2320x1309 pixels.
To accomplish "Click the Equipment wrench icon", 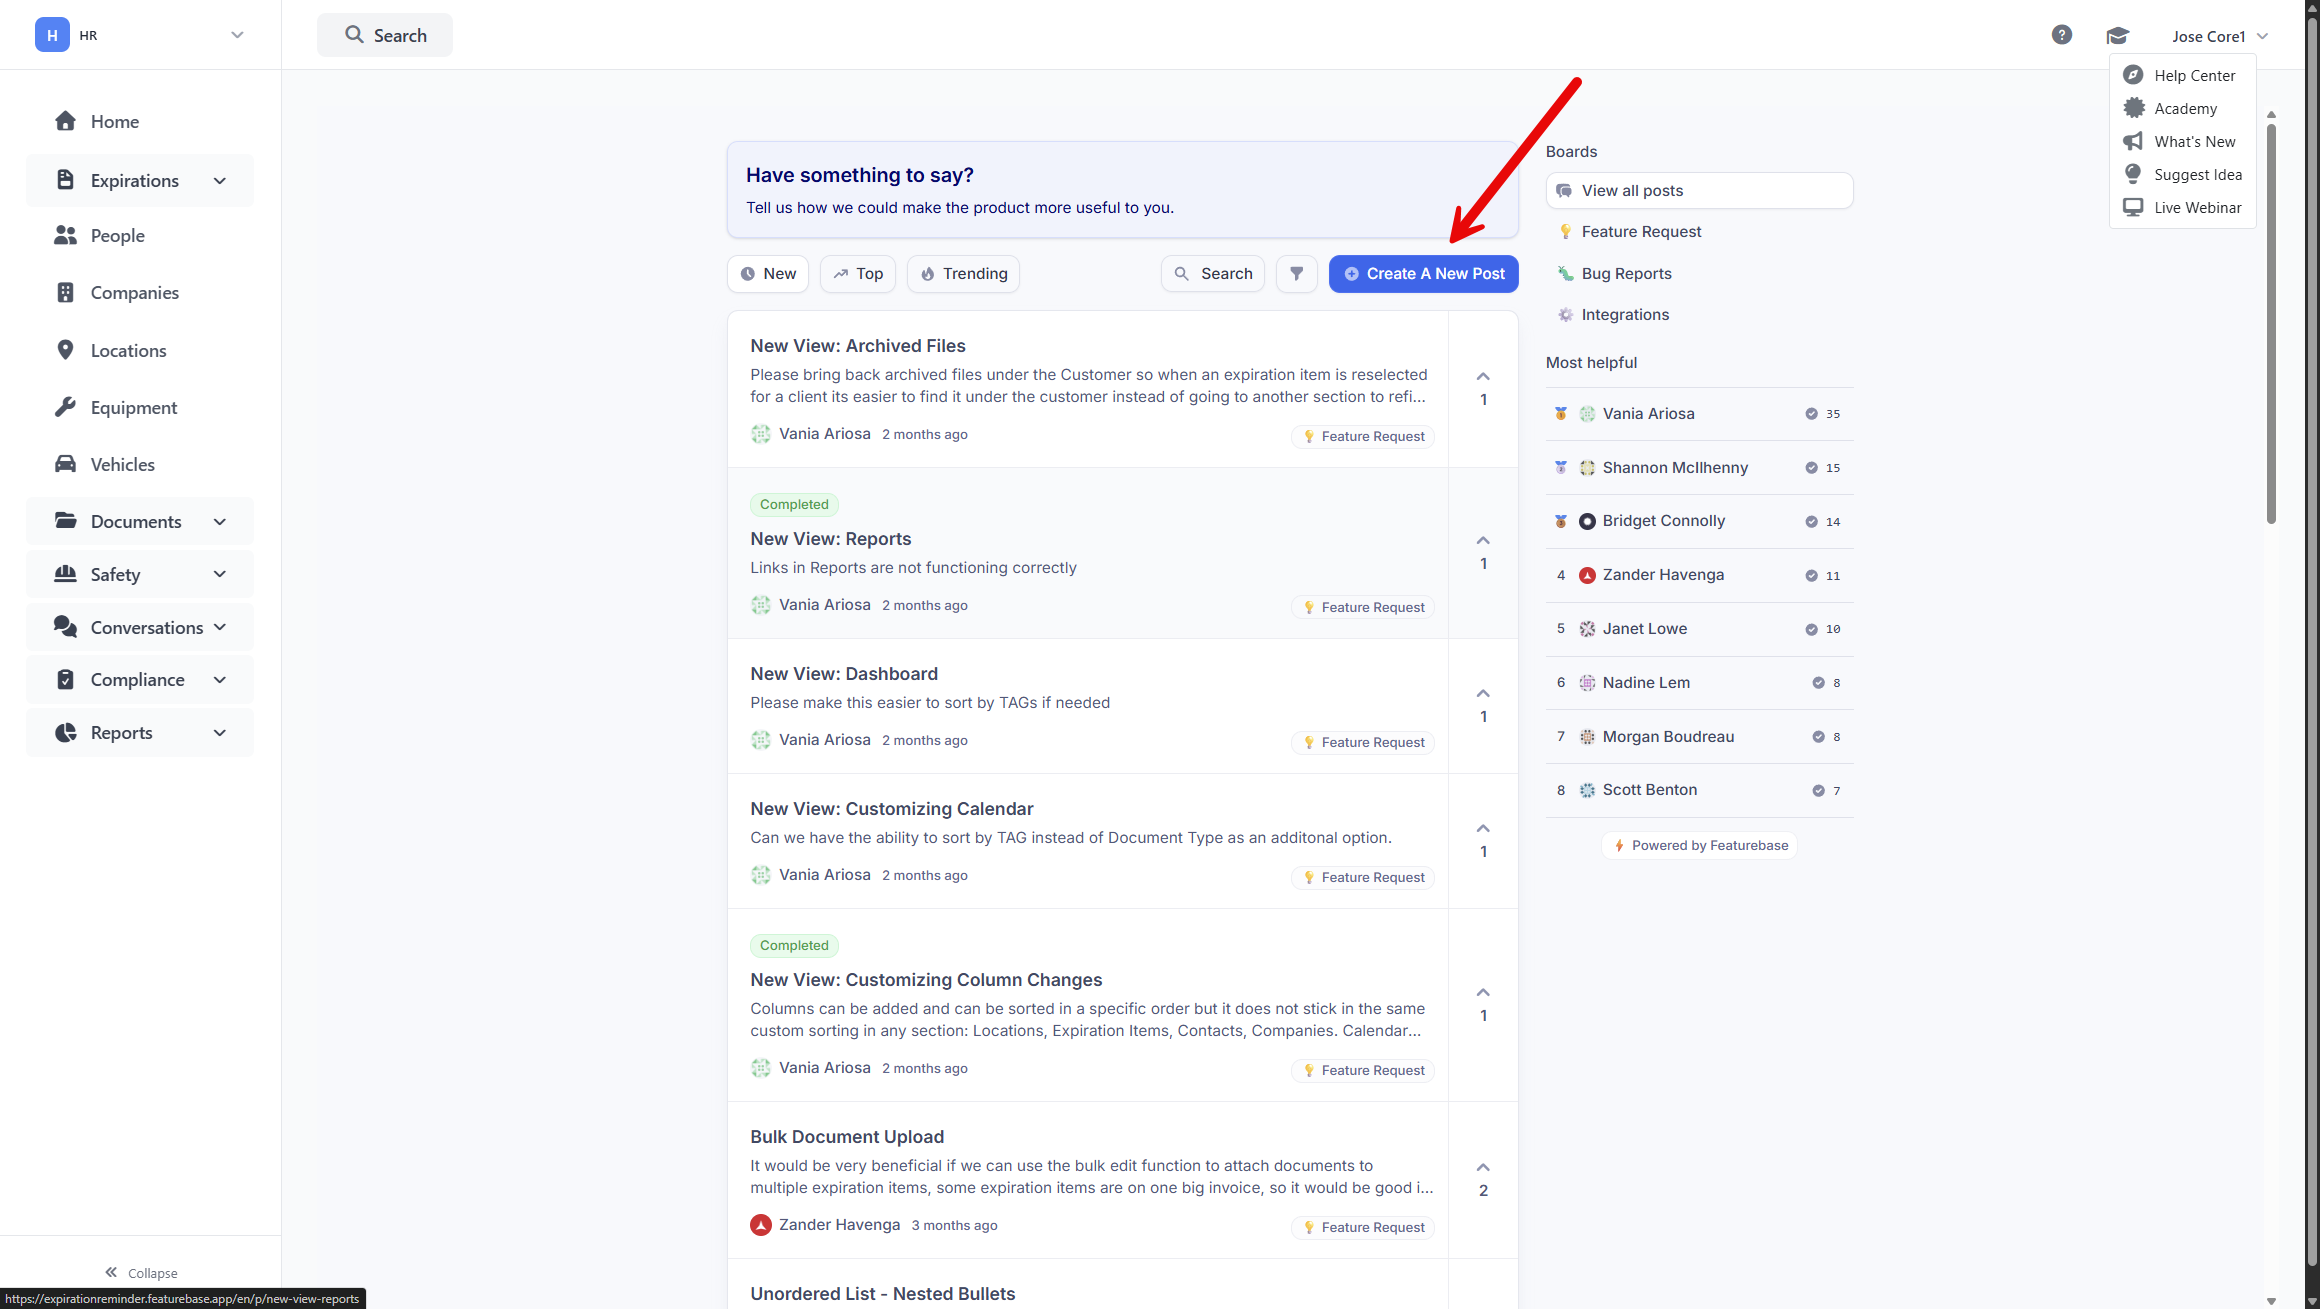I will pyautogui.click(x=65, y=407).
